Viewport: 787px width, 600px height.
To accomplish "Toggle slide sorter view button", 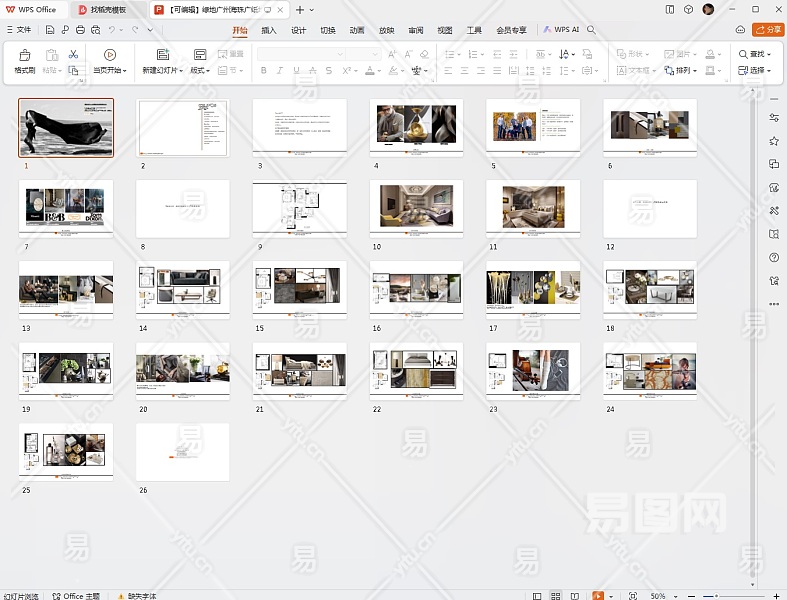I will coord(556,595).
